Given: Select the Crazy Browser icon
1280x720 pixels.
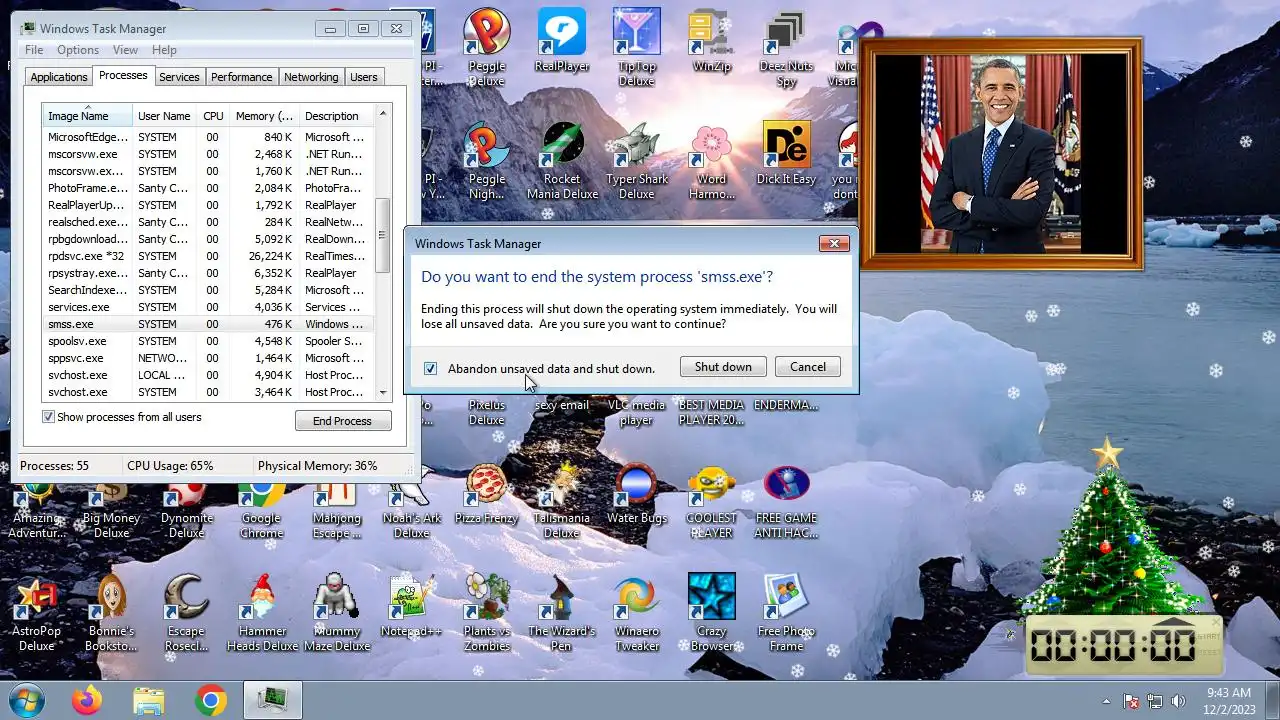Looking at the screenshot, I should tap(712, 613).
